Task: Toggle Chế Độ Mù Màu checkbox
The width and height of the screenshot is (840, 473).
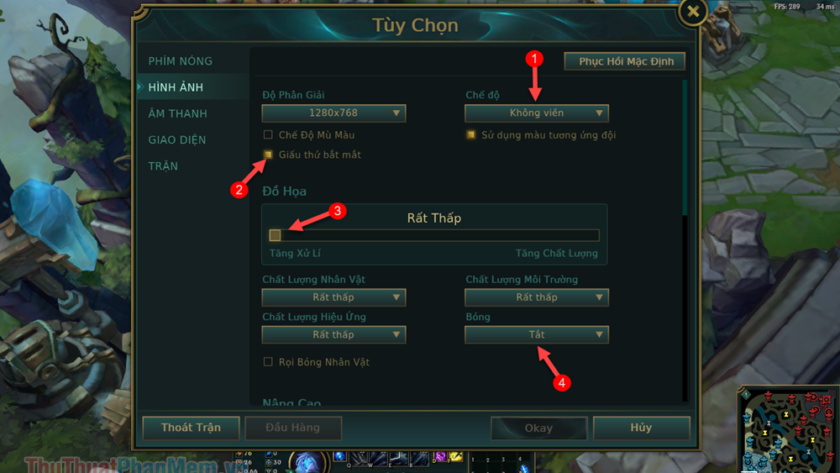Action: 268,134
